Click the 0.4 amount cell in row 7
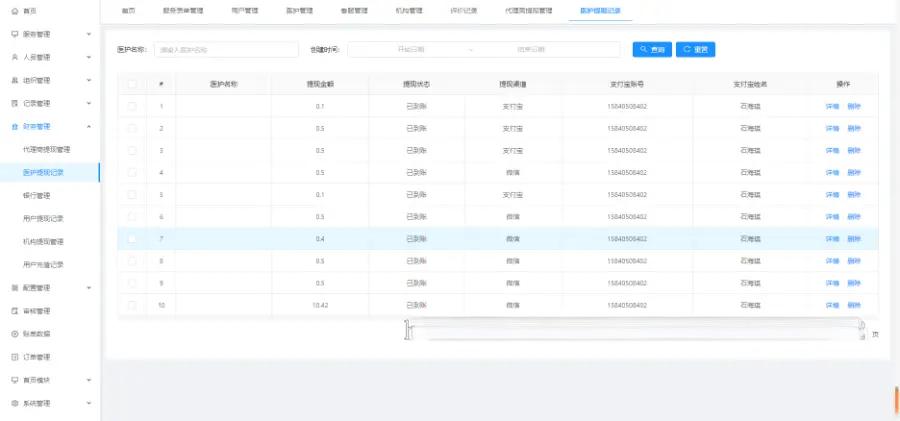This screenshot has width=900, height=421. click(x=320, y=239)
